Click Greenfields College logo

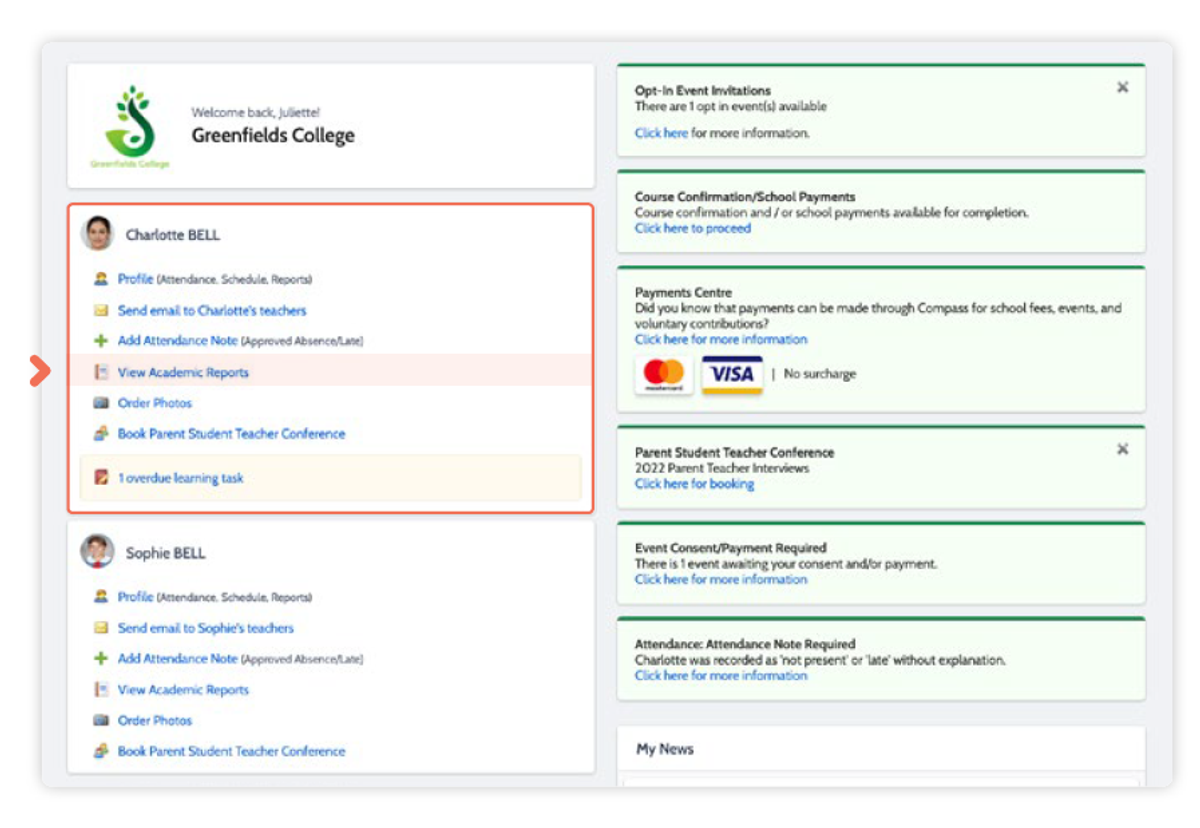130,125
